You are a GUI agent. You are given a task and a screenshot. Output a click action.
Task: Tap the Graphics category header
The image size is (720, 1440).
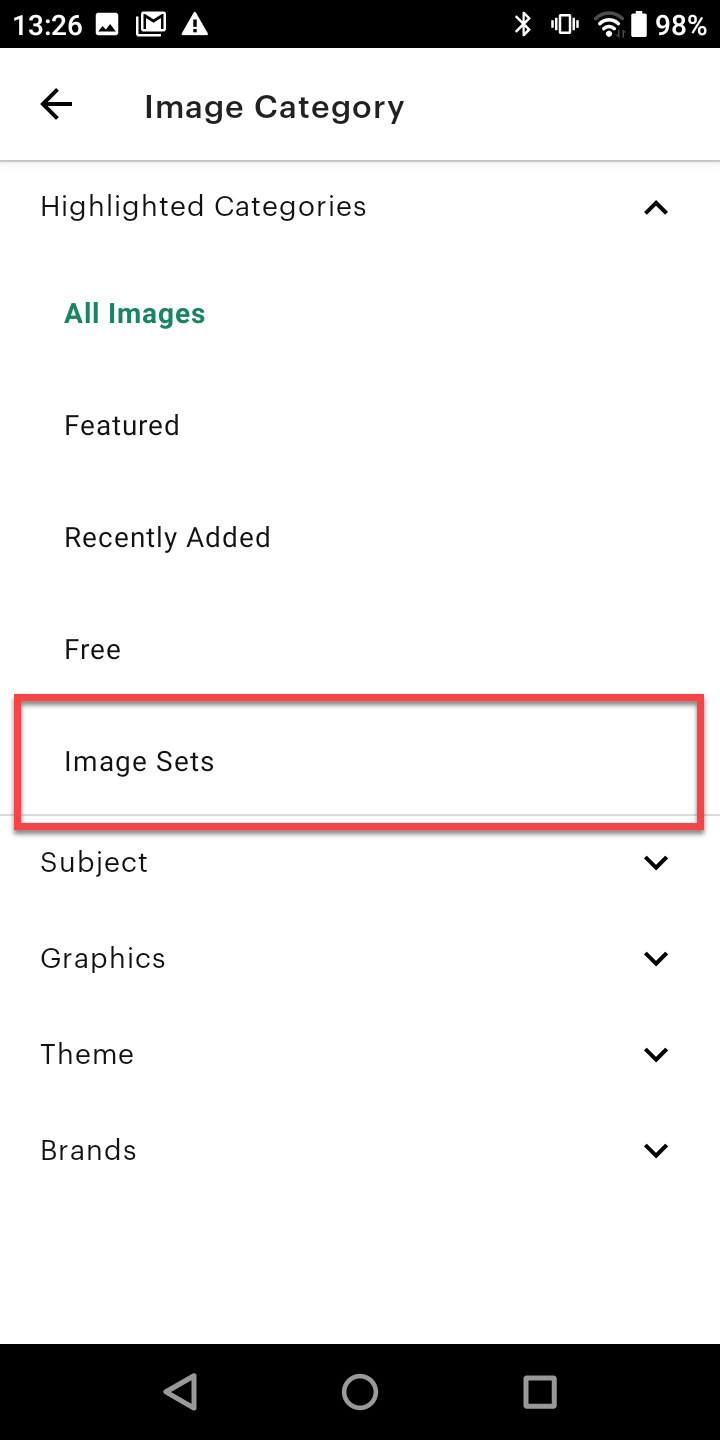pos(103,959)
